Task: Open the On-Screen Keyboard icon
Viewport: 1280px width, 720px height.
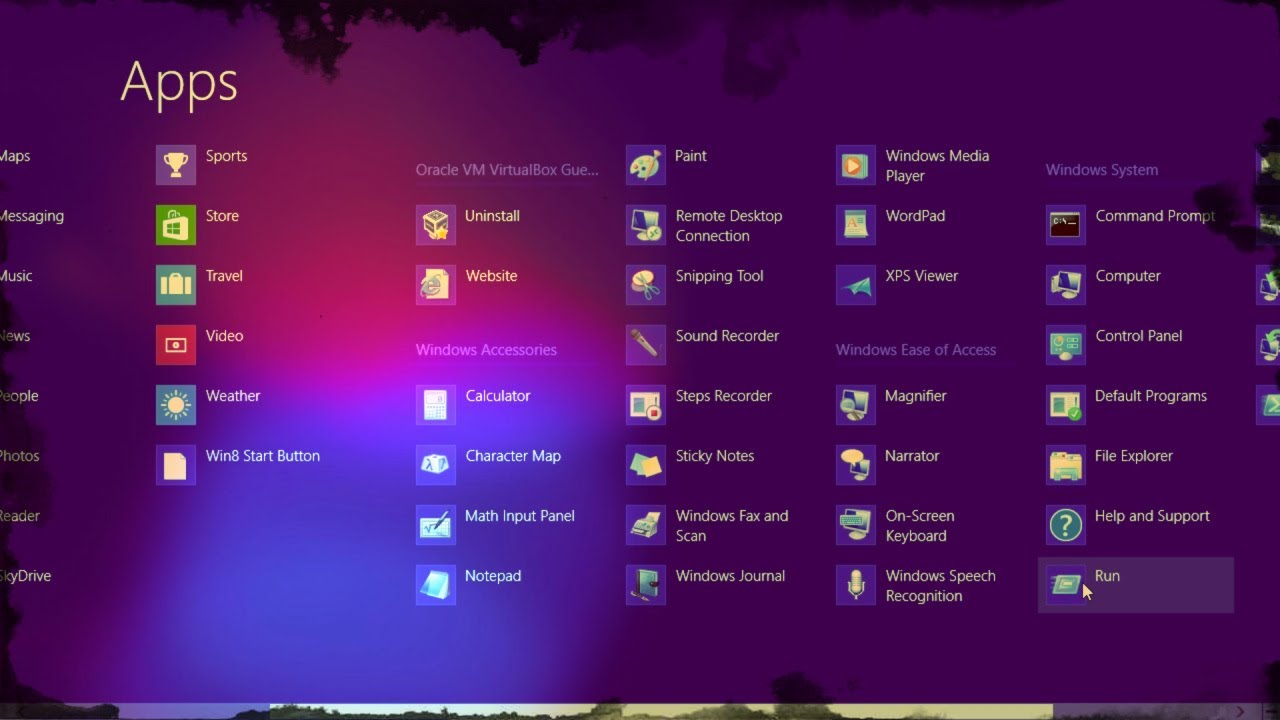Action: [856, 525]
